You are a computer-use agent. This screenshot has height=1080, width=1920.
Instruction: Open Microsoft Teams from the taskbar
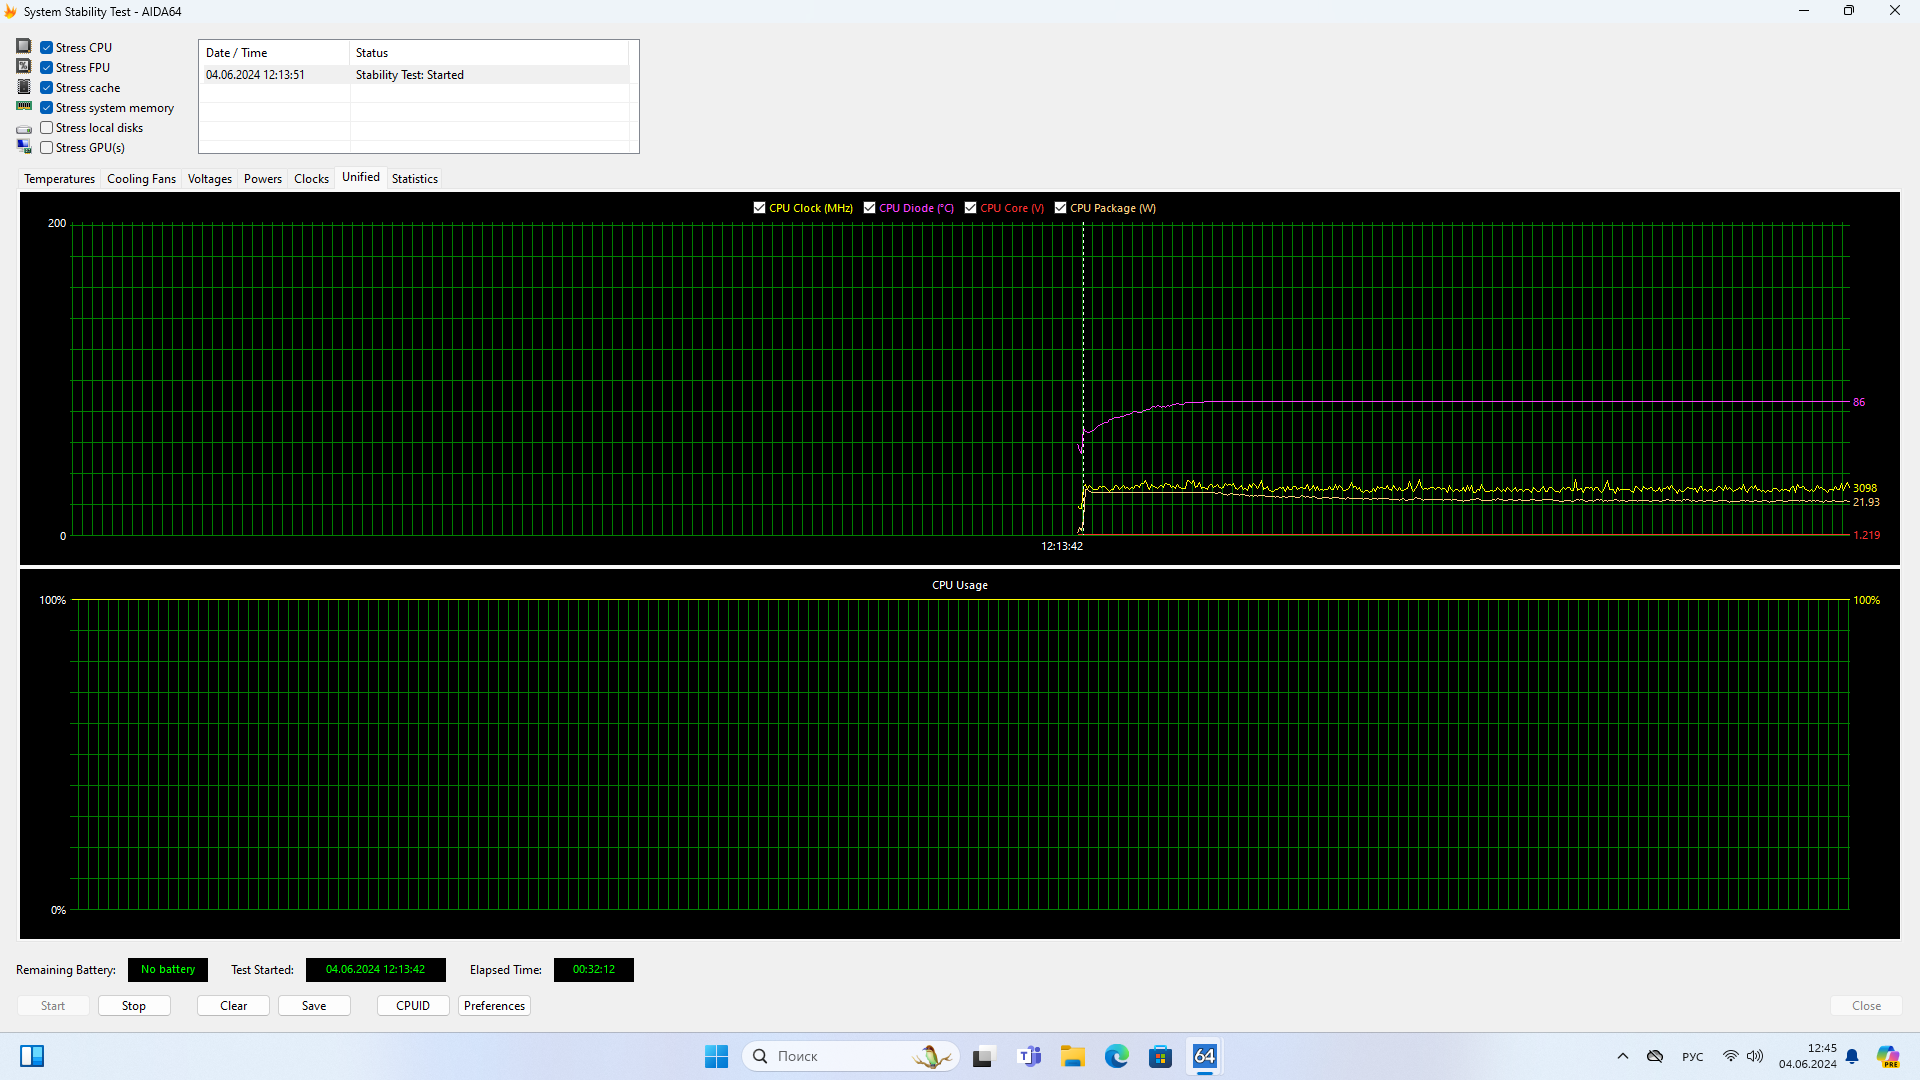[1029, 1056]
